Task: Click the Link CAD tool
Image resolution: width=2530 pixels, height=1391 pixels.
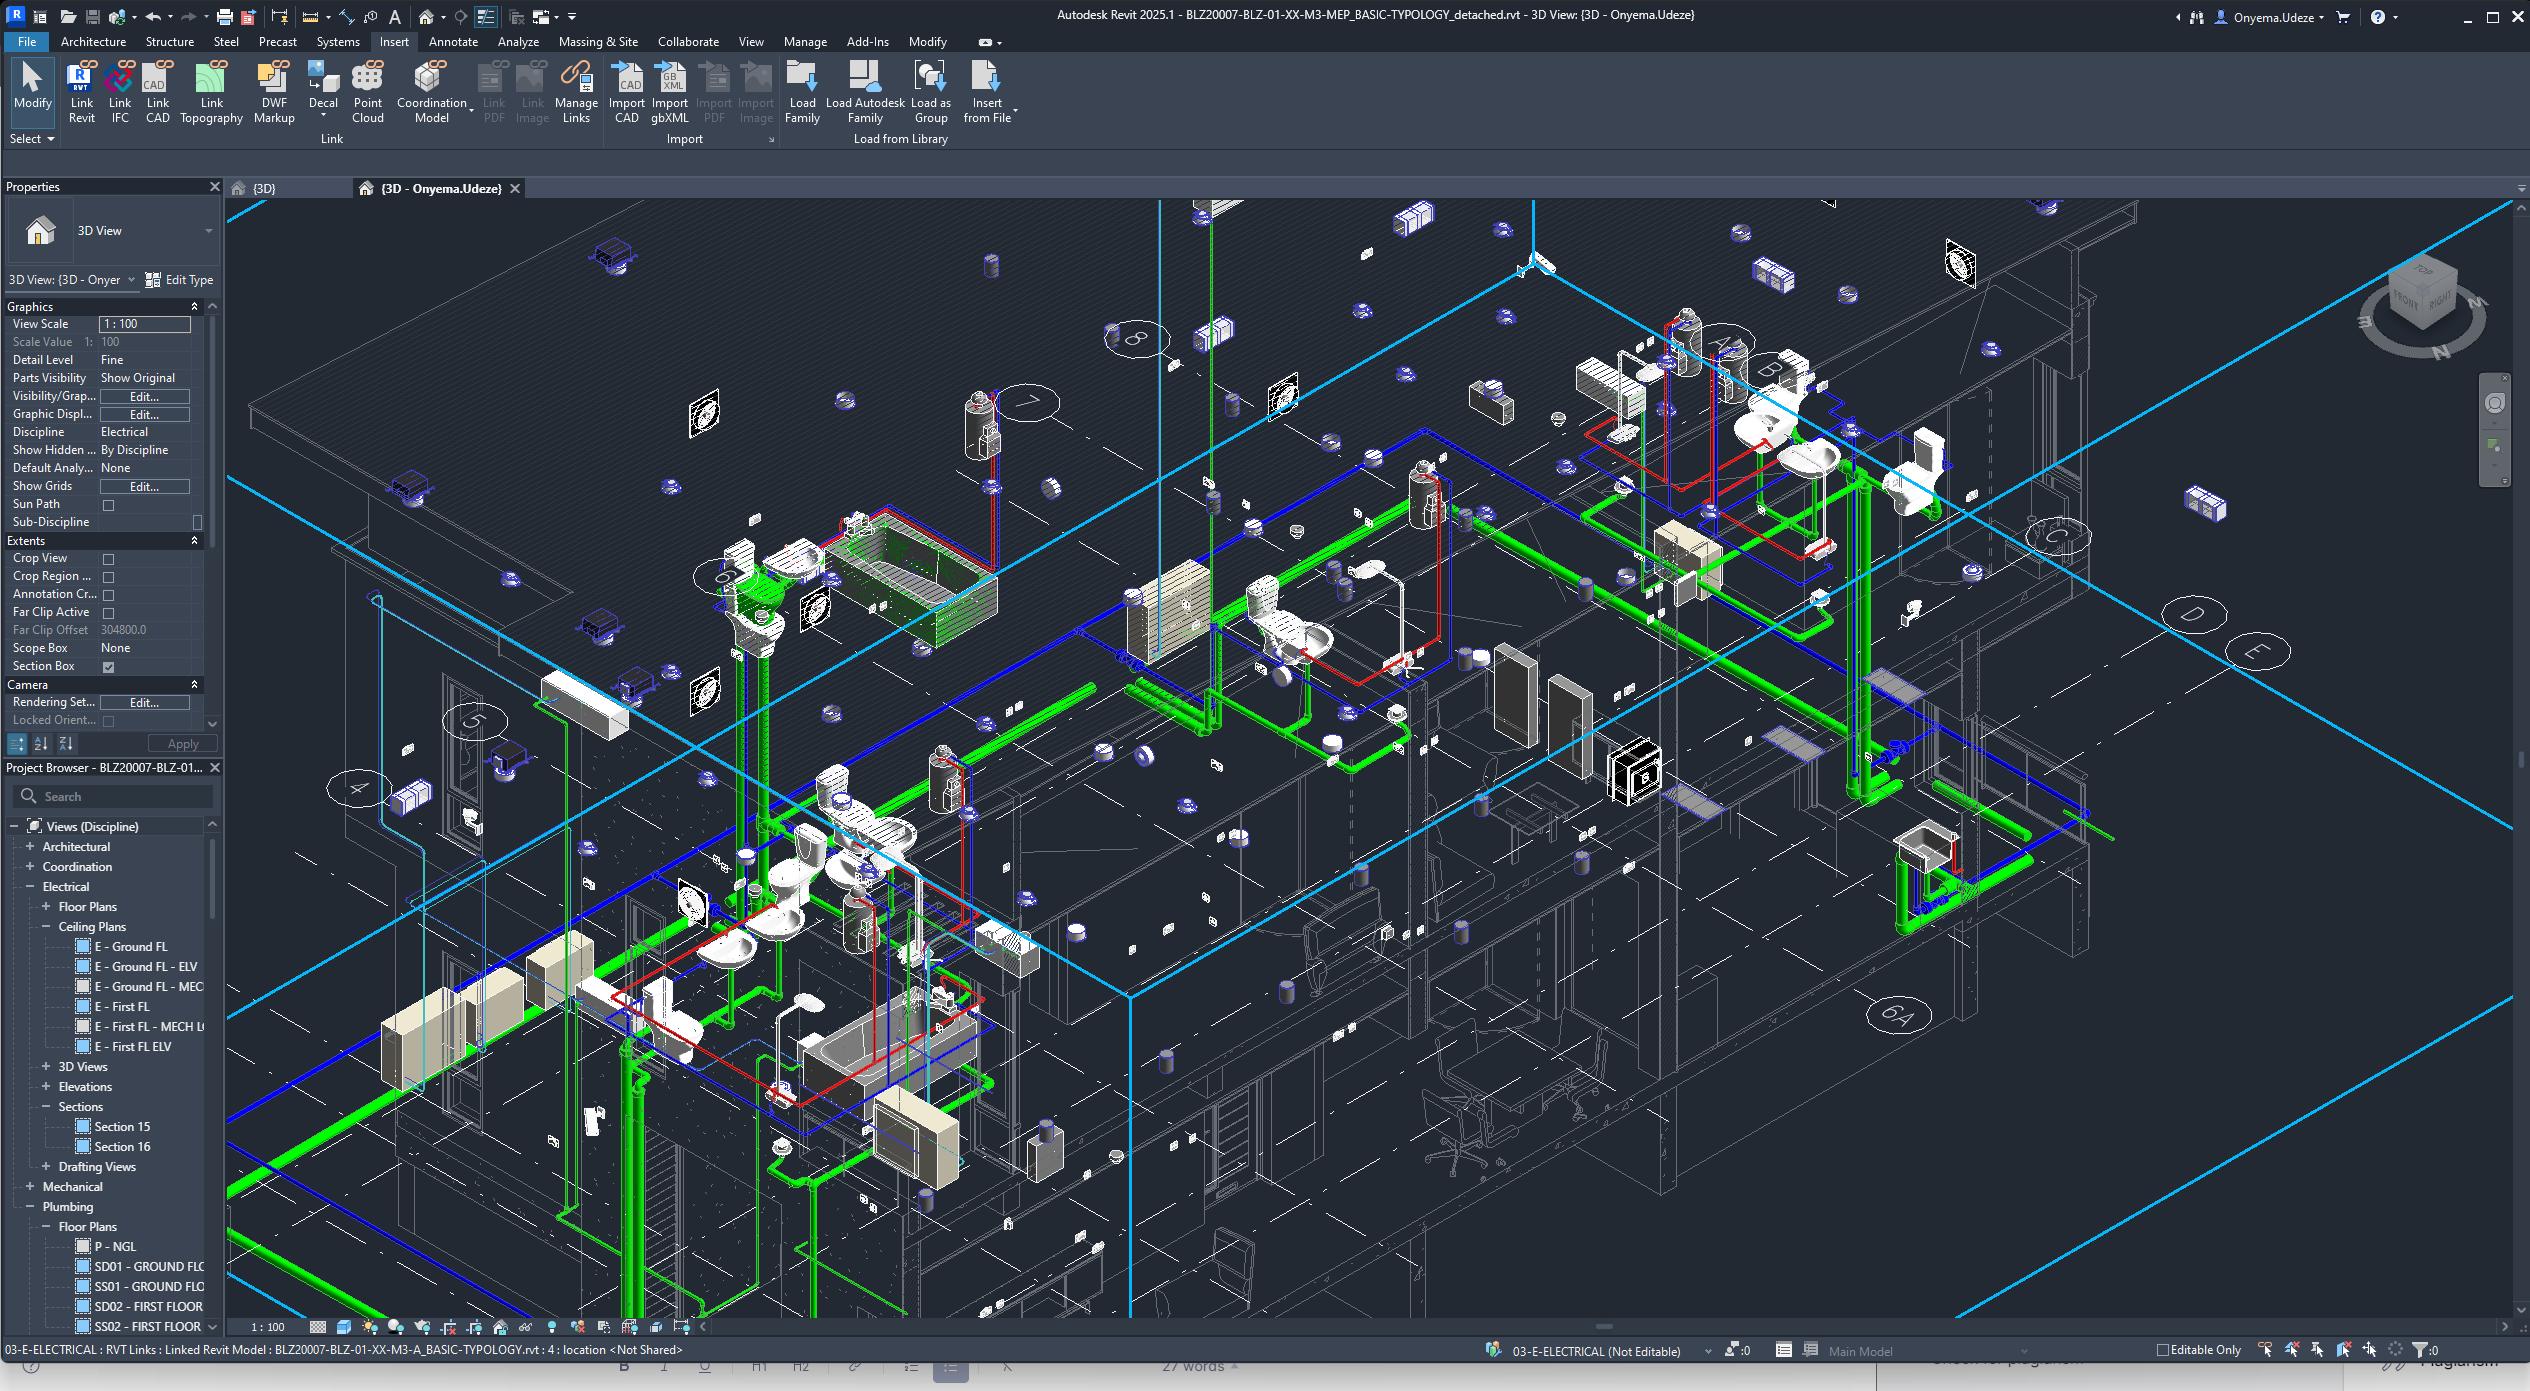Action: tap(157, 80)
